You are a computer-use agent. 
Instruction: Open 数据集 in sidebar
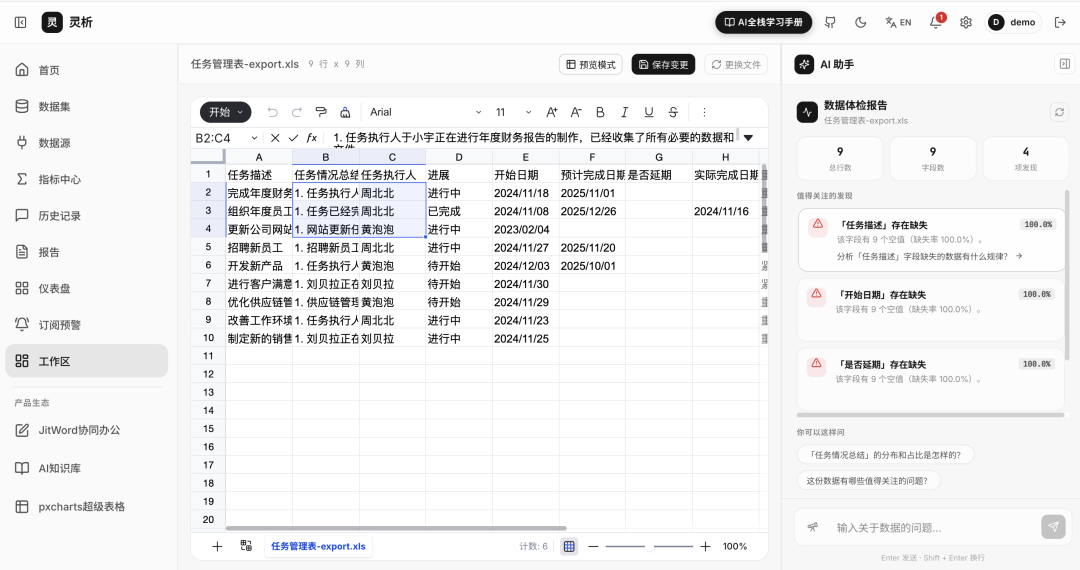(86, 107)
